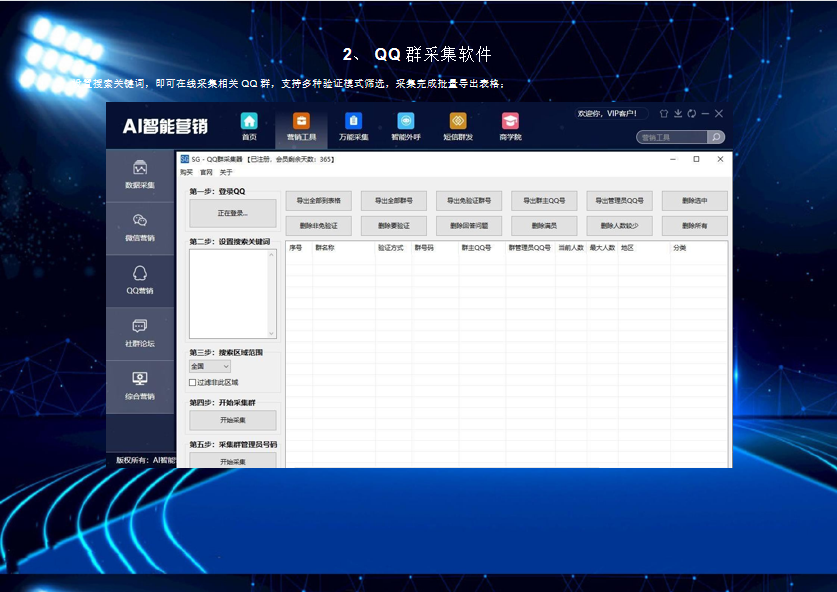Viewport: 837px width, 592px height.
Task: Click the 正在登录... QQ login button
Action: [x=233, y=213]
